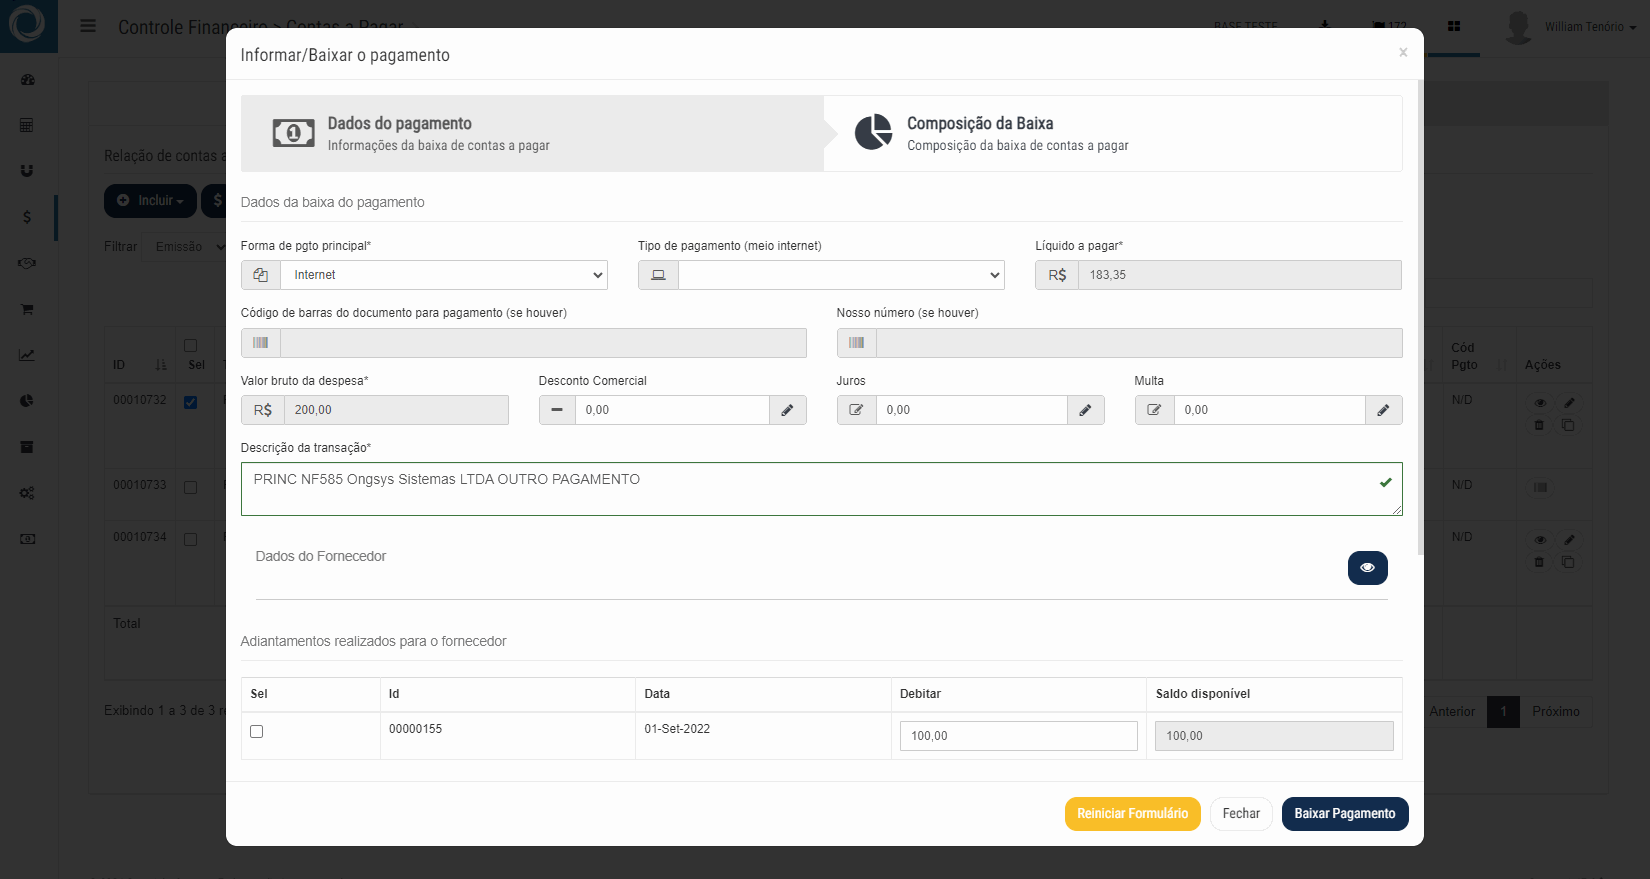The width and height of the screenshot is (1650, 879).
Task: Open the hamburger menu in the header
Action: (x=88, y=26)
